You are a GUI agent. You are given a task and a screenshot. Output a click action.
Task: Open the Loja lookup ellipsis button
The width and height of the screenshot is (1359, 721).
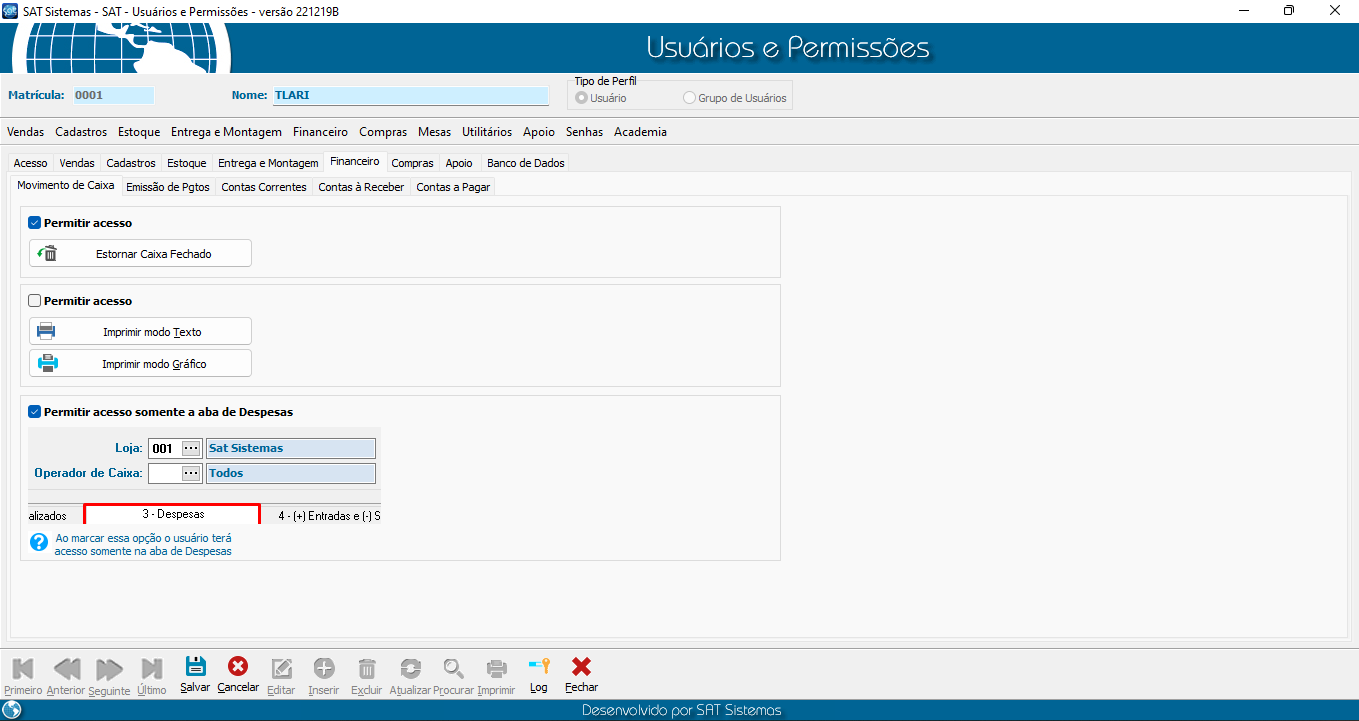pyautogui.click(x=191, y=448)
